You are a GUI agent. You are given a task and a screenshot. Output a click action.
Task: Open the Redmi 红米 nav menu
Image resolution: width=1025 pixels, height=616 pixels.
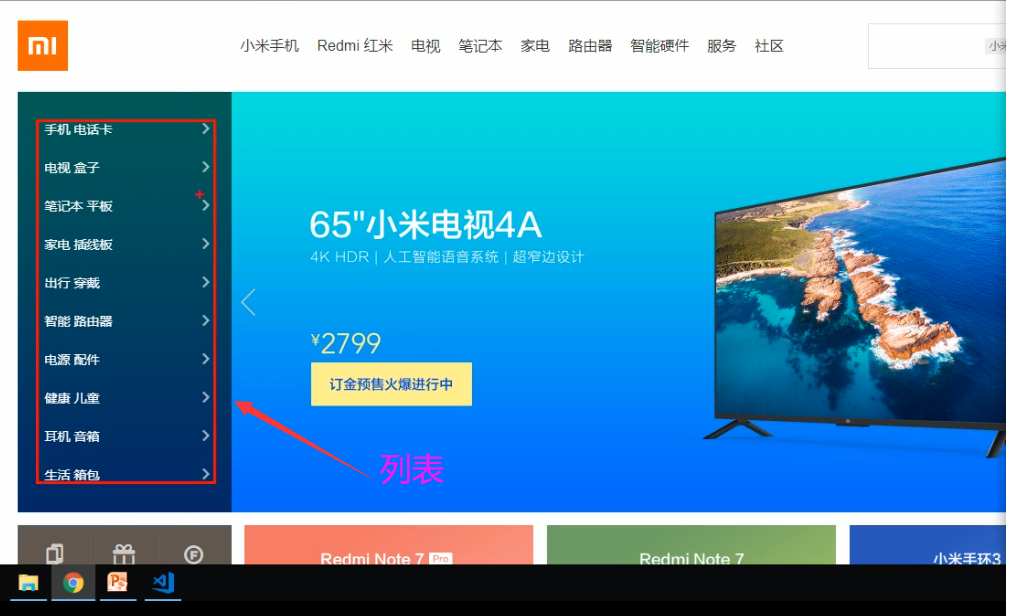click(355, 46)
